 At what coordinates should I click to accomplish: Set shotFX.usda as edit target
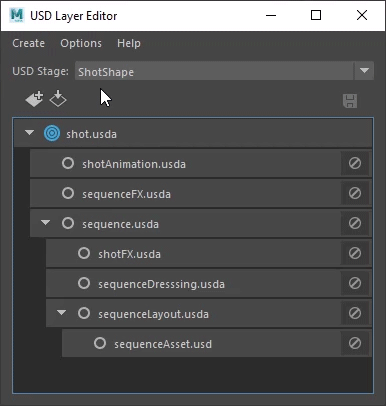(84, 253)
